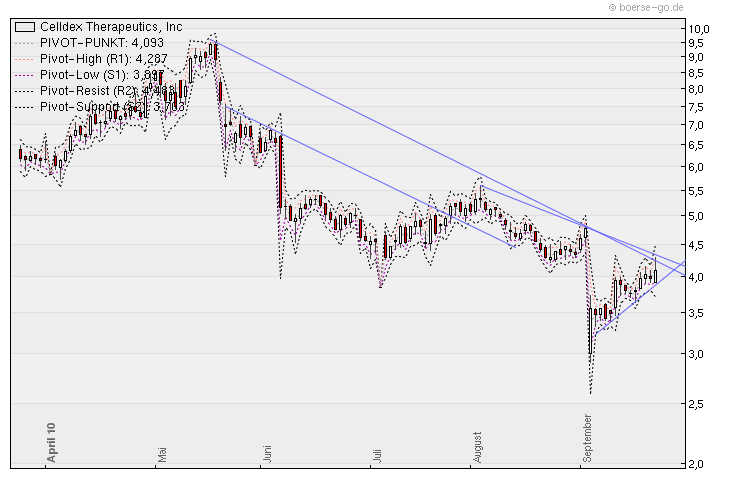This screenshot has height=481, width=730.
Task: Click the Juni month axis label
Action: (268, 452)
